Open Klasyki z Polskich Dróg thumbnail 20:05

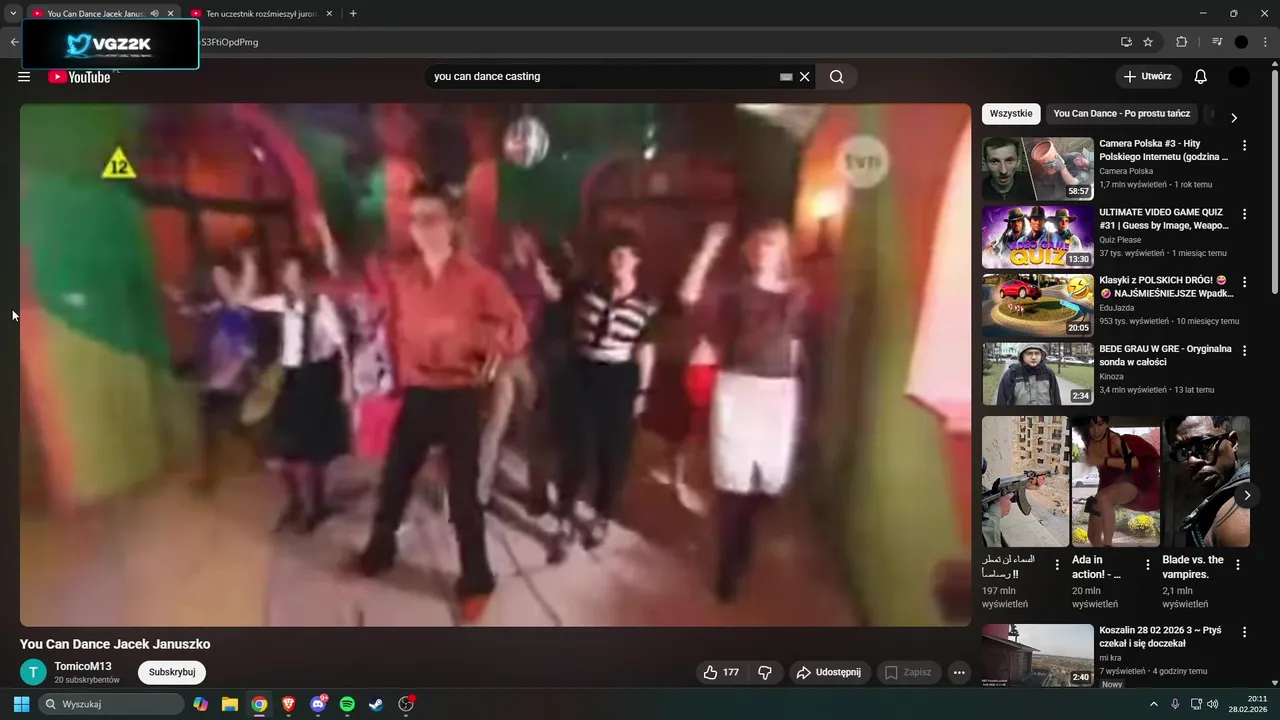coord(1038,305)
